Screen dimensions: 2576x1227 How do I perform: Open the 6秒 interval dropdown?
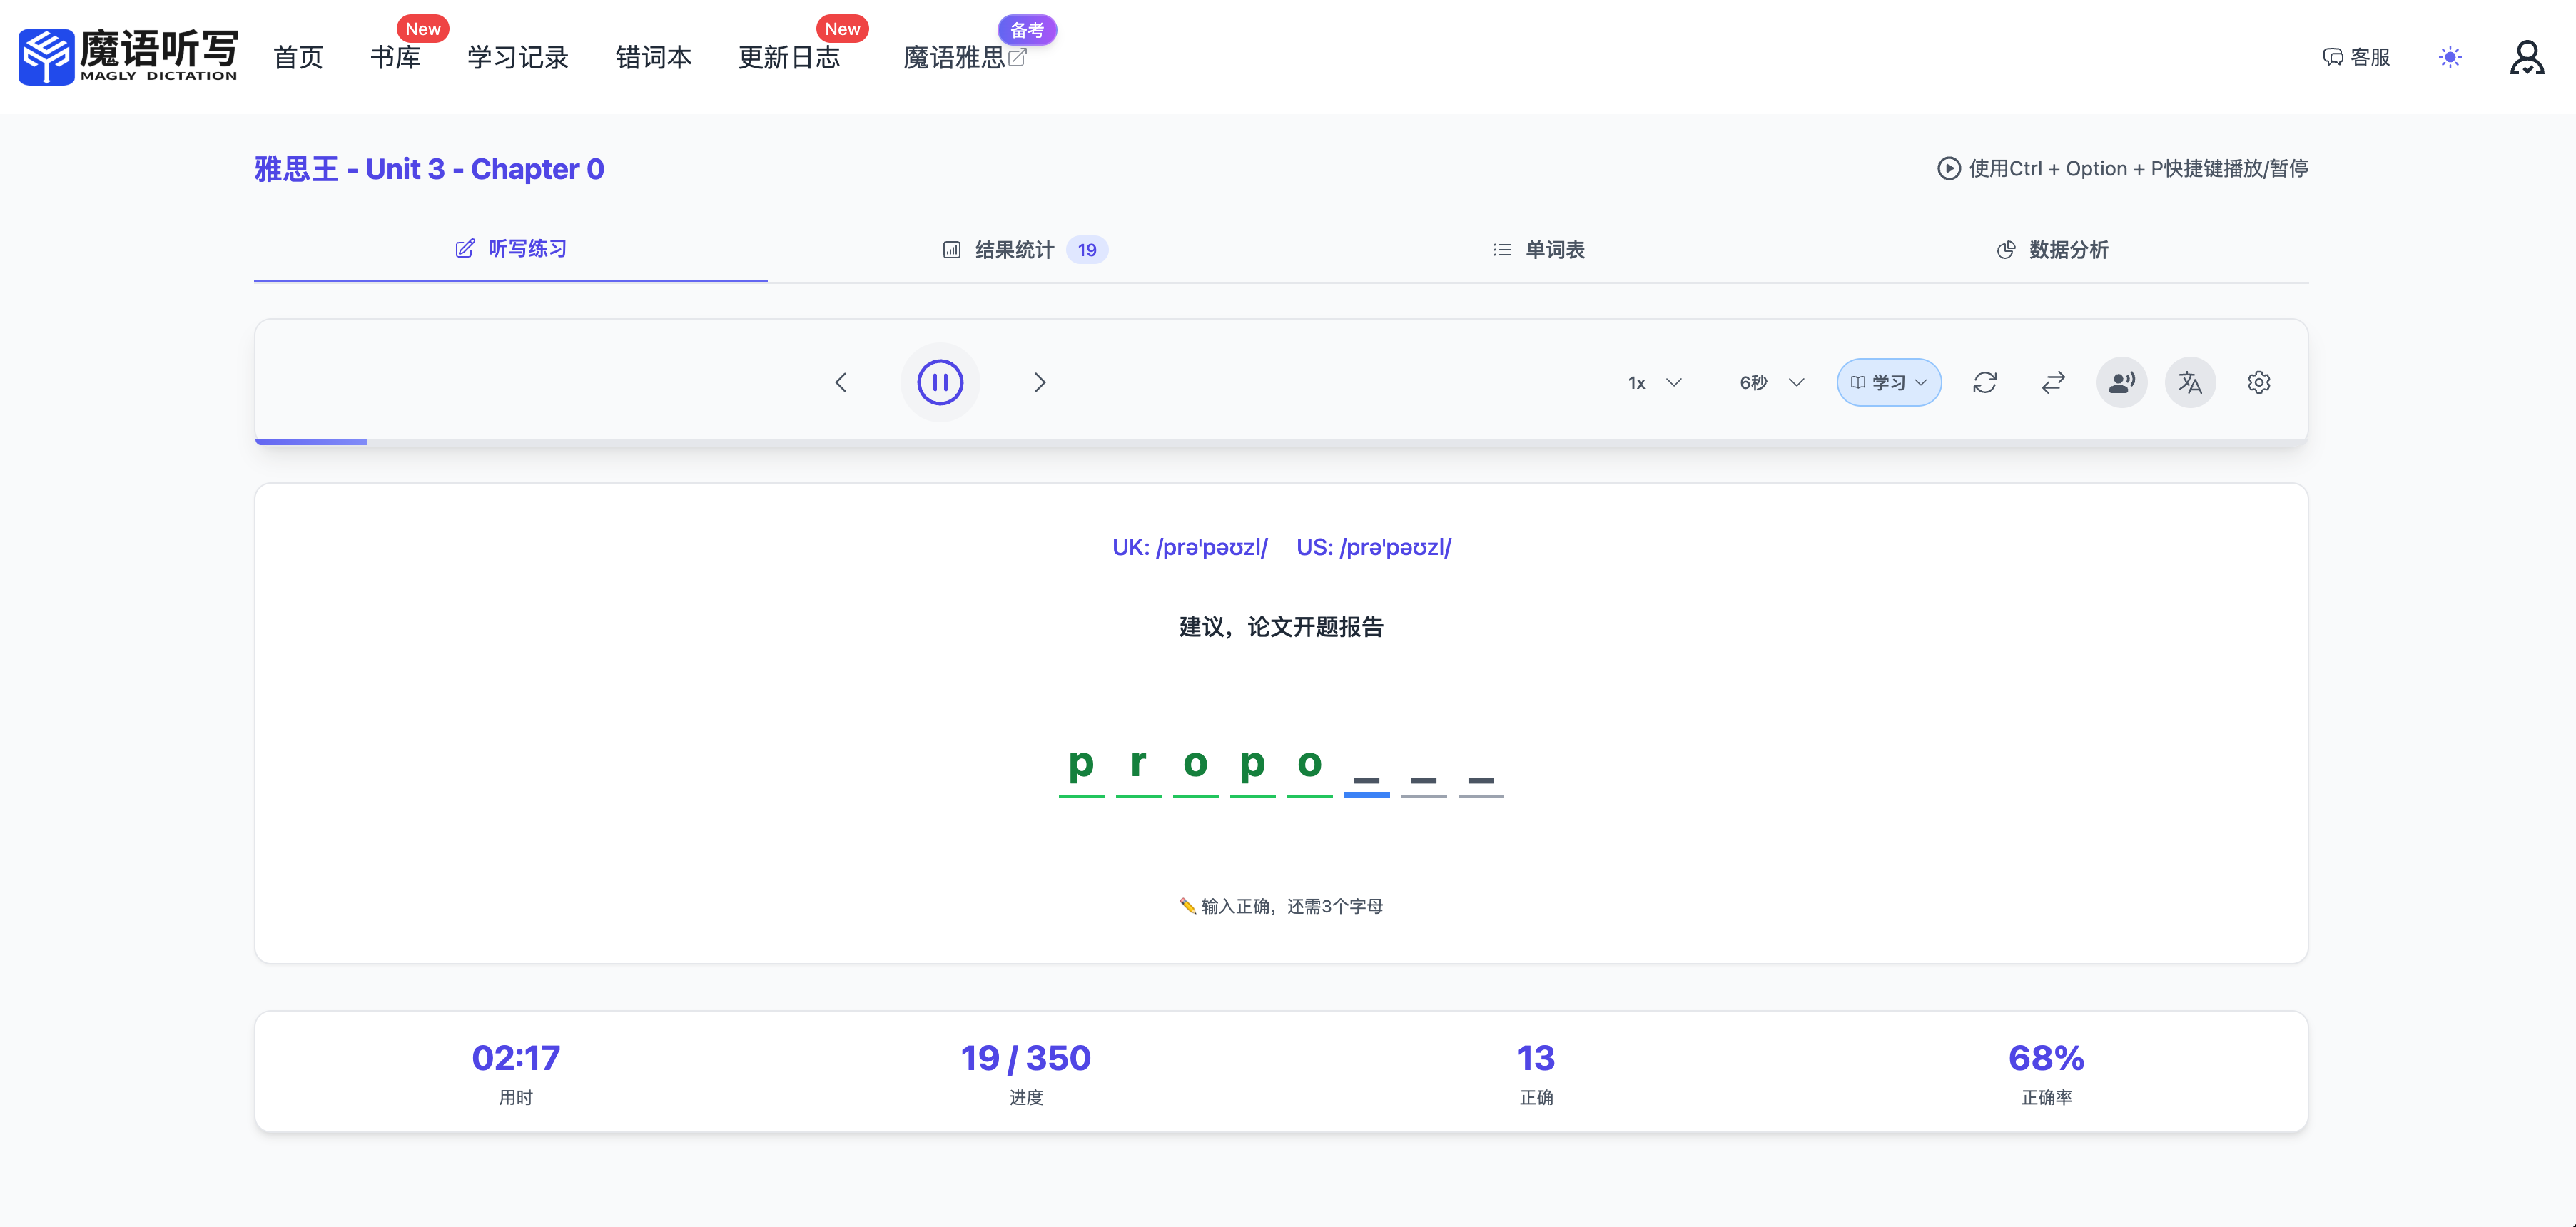[1771, 382]
